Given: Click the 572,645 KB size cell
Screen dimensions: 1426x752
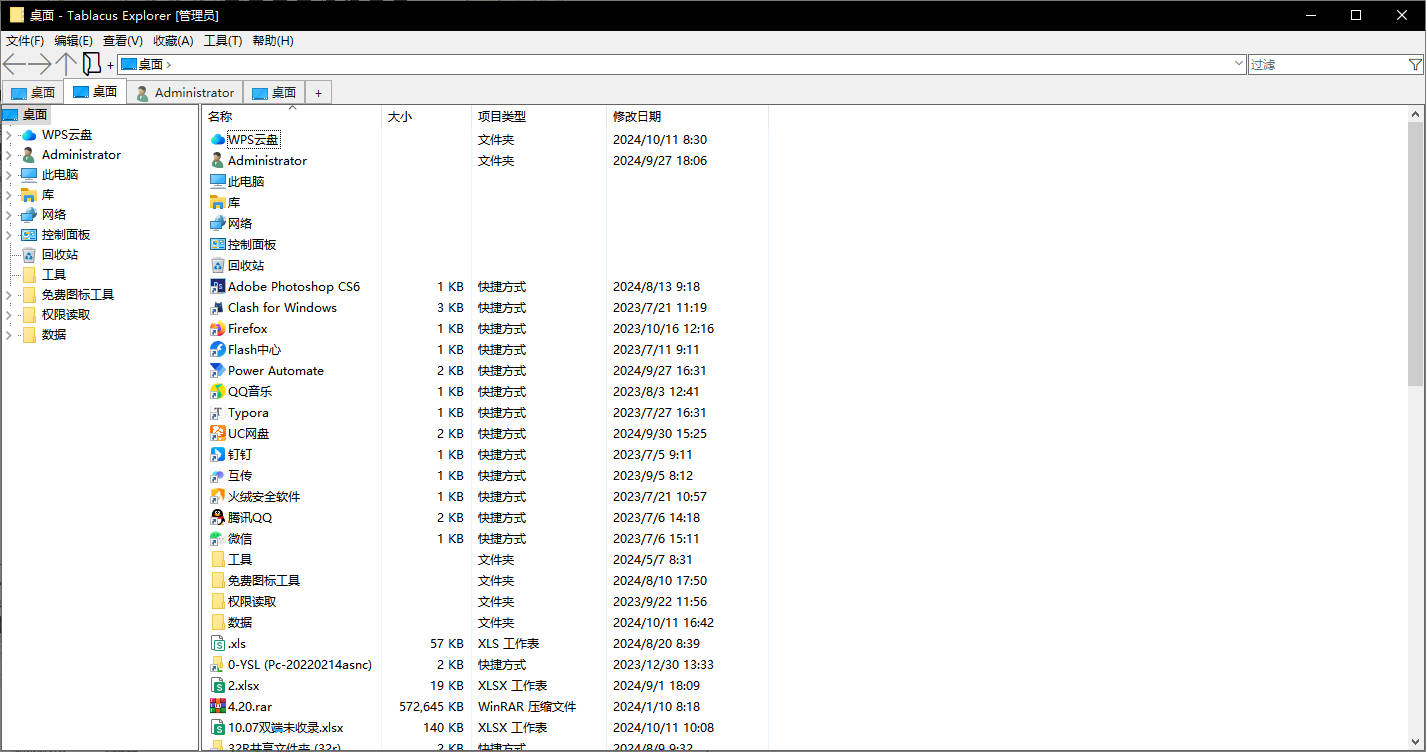Looking at the screenshot, I should 431,707.
